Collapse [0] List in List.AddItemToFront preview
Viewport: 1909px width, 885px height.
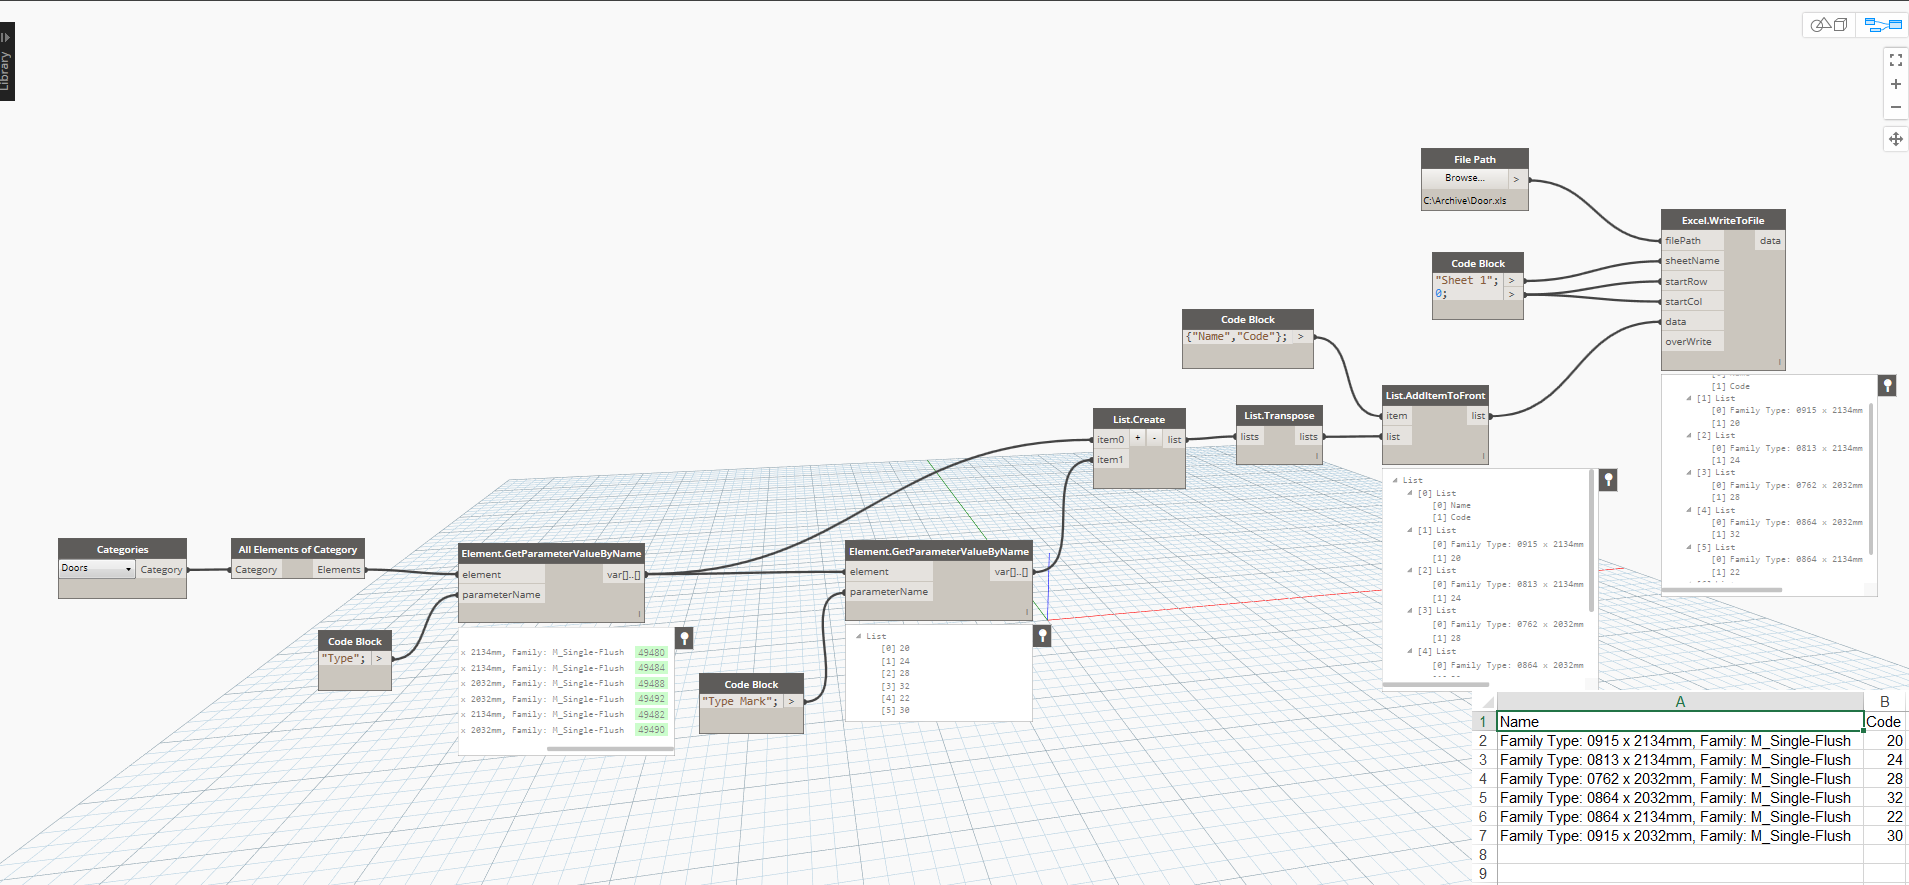point(1410,493)
